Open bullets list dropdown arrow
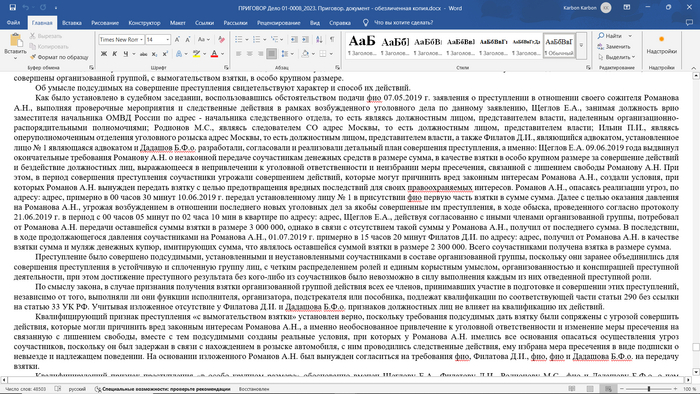 247,39
